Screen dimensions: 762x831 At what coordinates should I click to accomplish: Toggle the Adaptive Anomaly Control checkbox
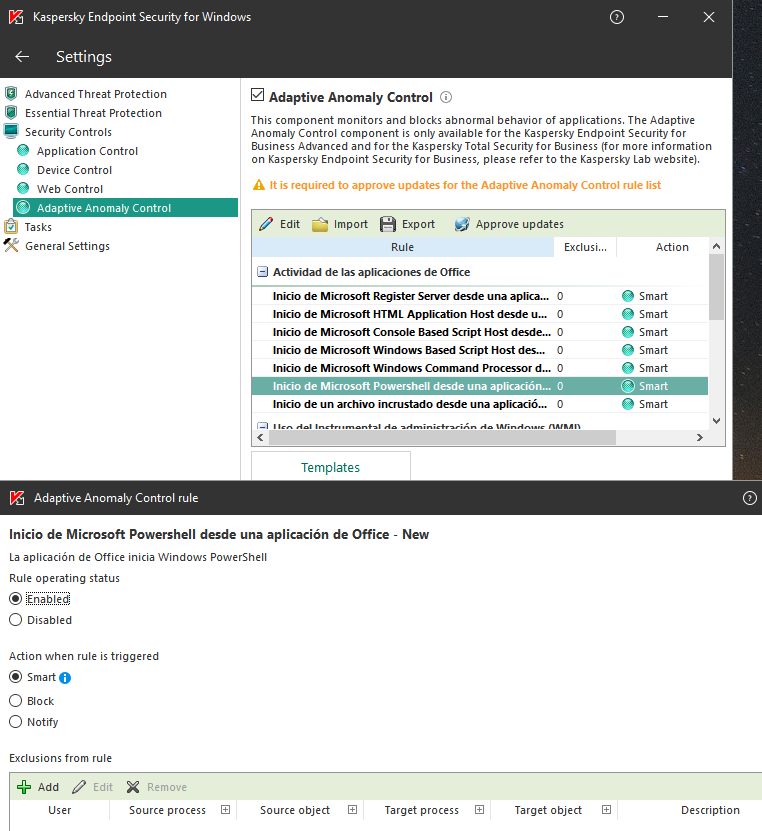point(258,95)
